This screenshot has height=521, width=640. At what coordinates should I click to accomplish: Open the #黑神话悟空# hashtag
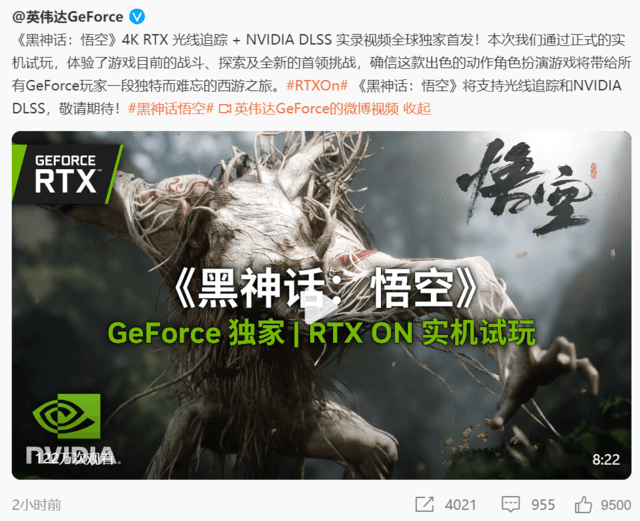pos(171,109)
